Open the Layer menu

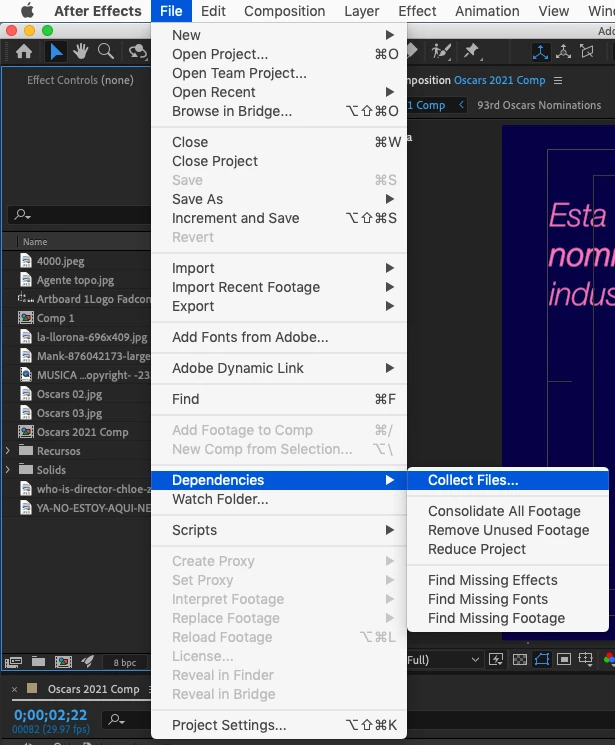pyautogui.click(x=362, y=11)
